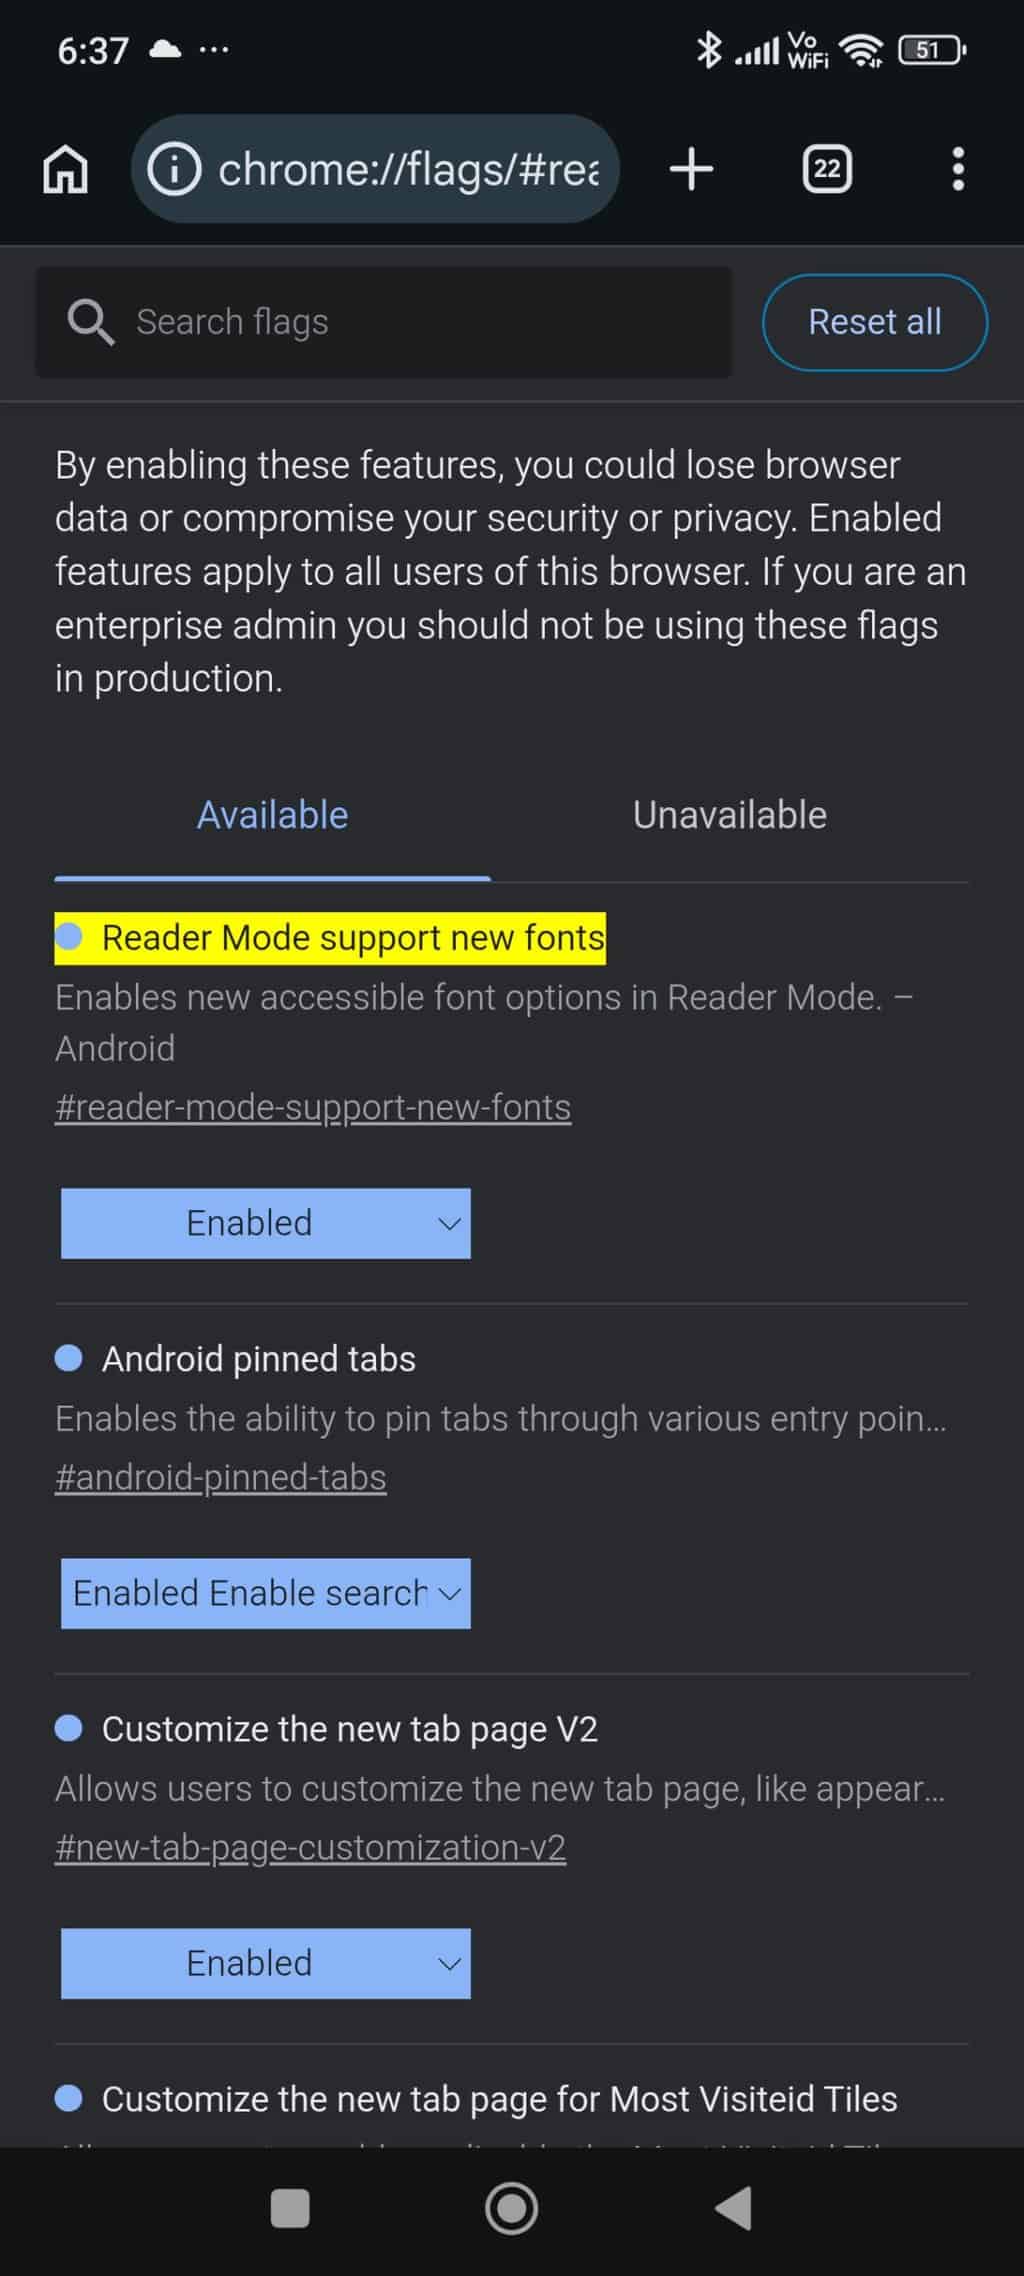
Task: Expand the Android pinned tabs dropdown
Action: pos(266,1593)
